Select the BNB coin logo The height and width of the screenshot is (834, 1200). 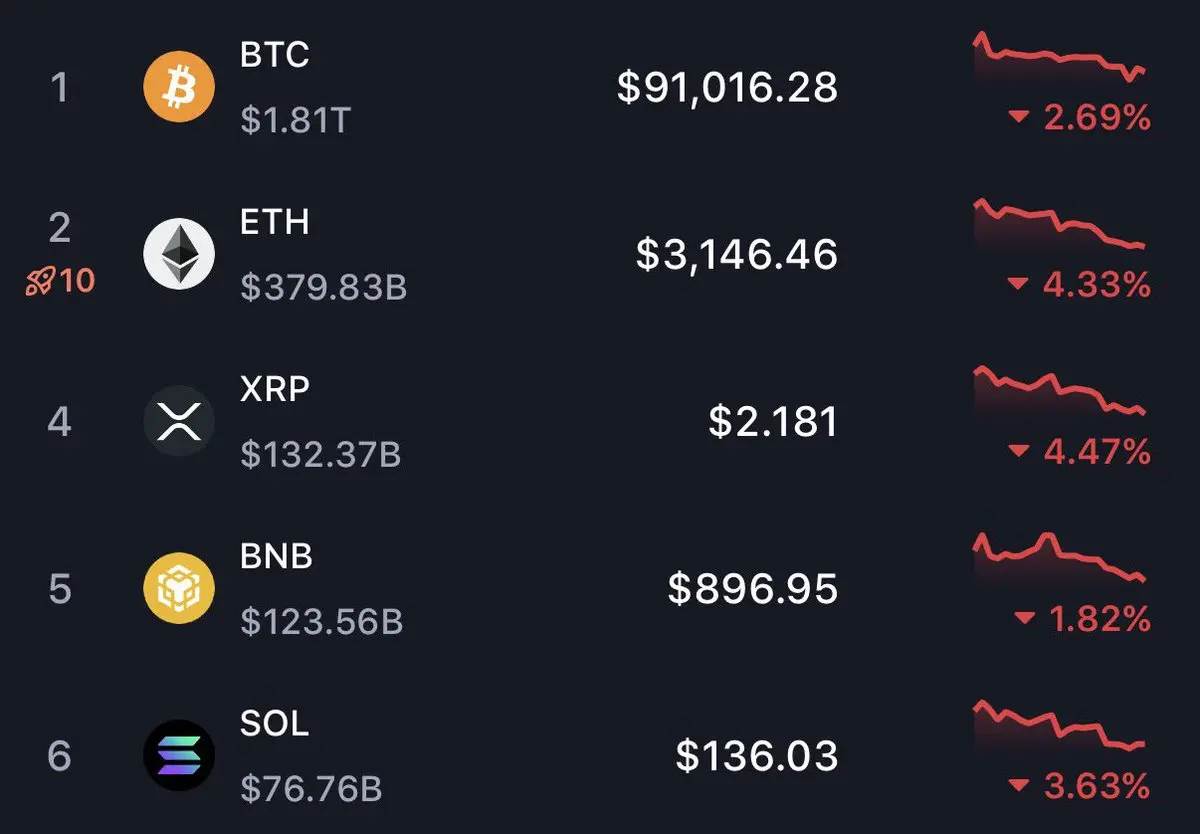[179, 588]
